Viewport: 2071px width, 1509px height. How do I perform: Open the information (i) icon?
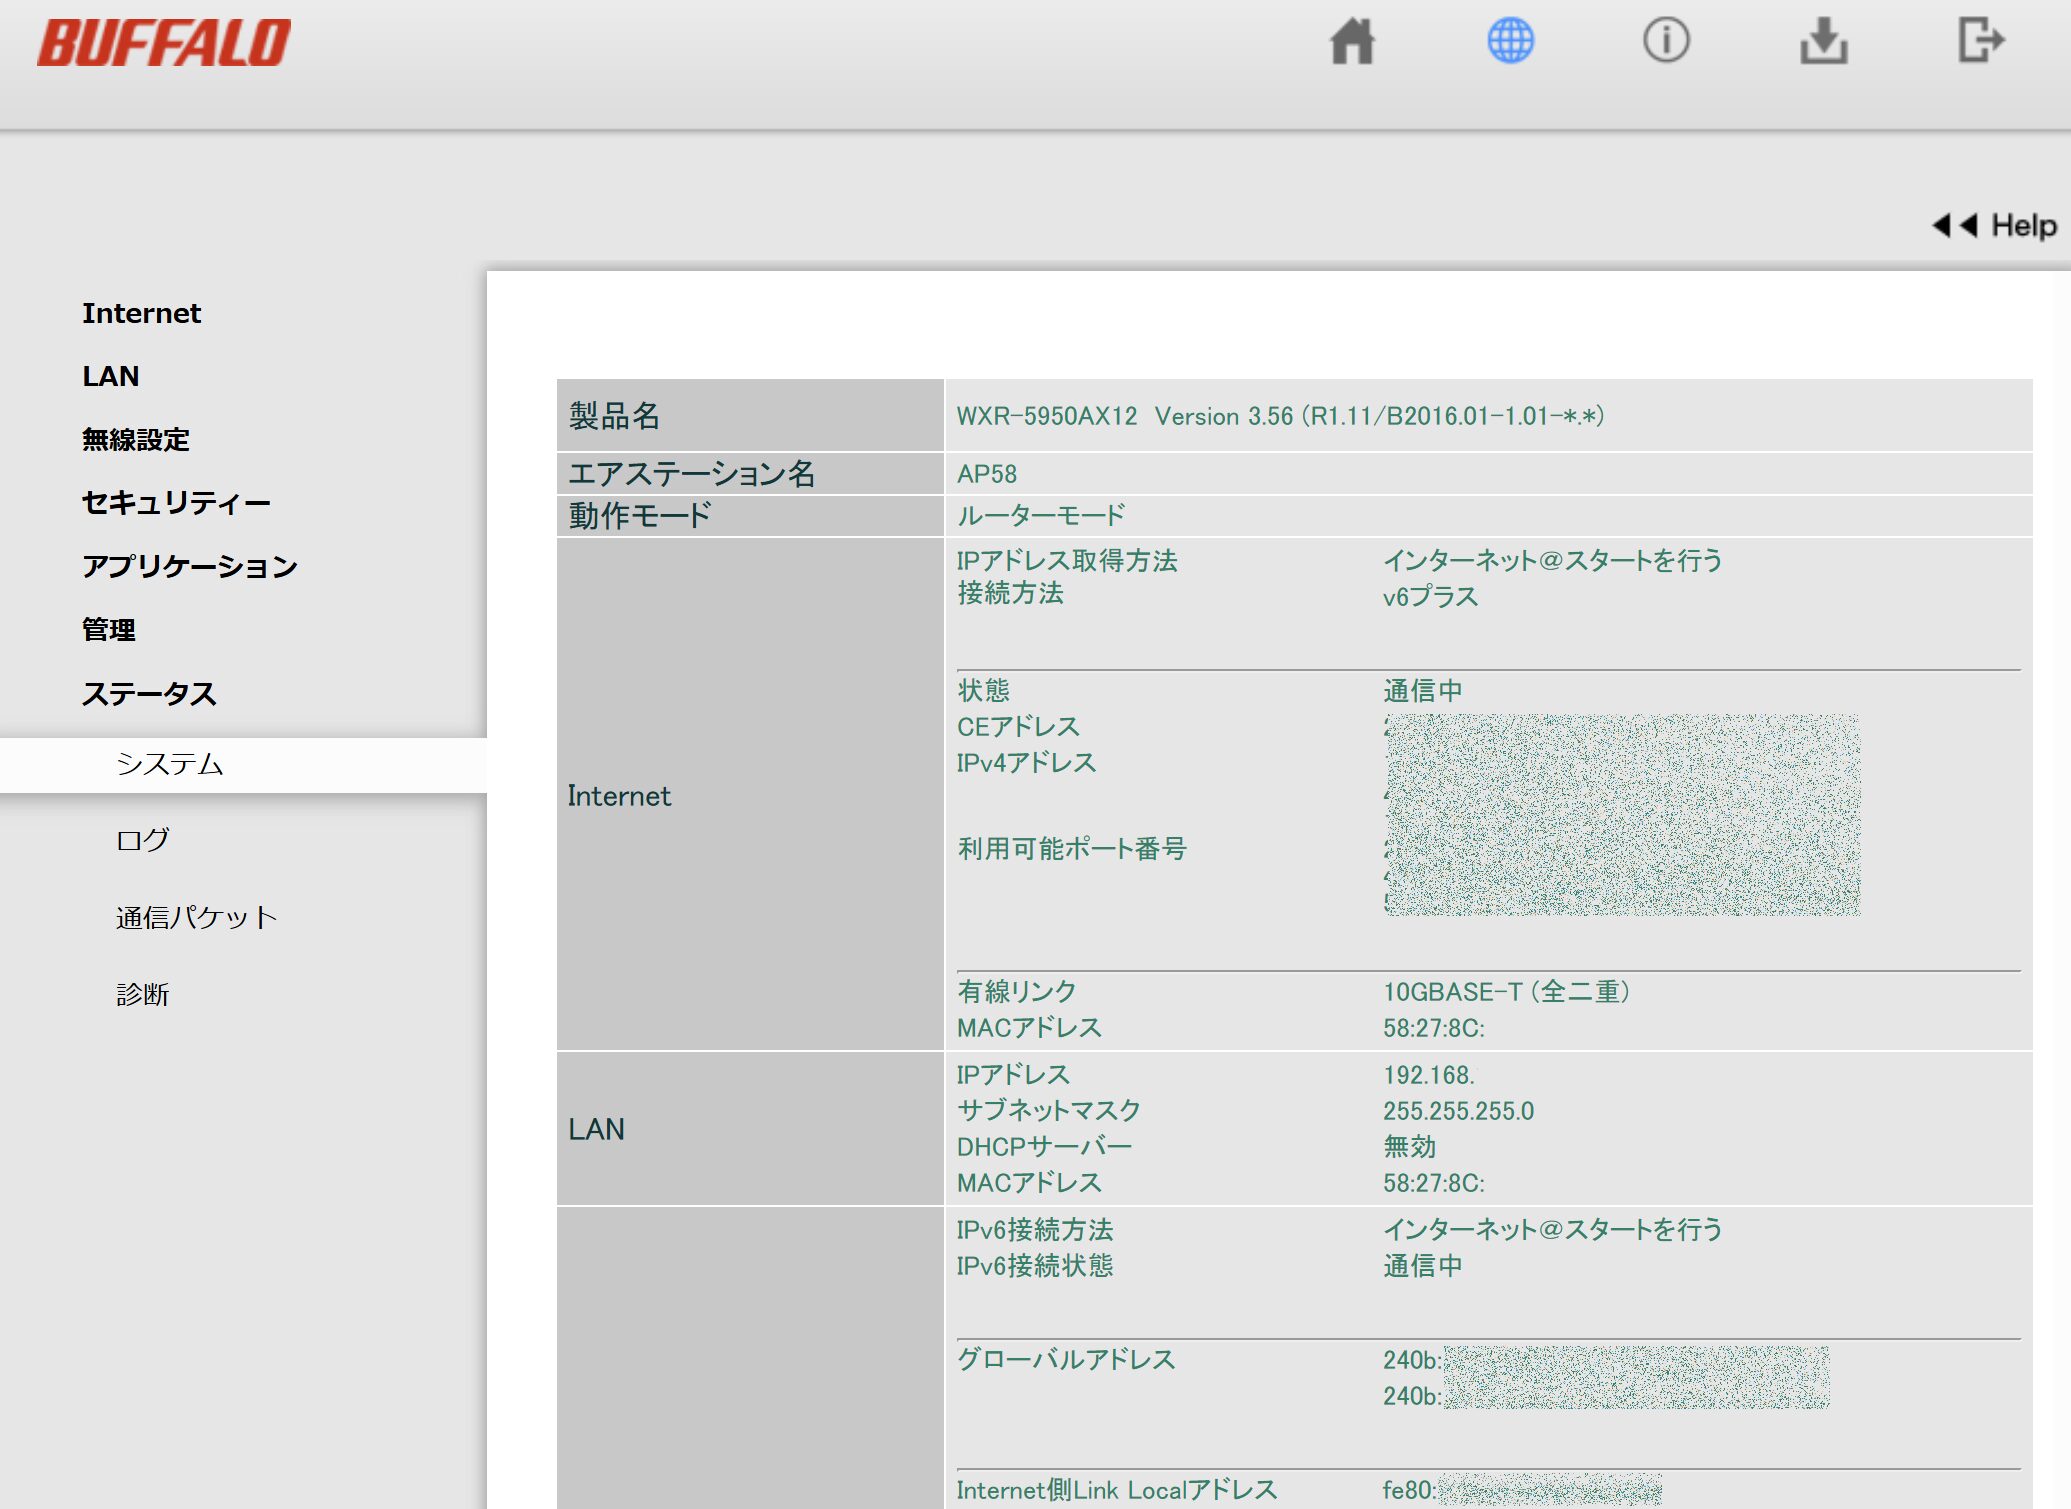[1666, 41]
